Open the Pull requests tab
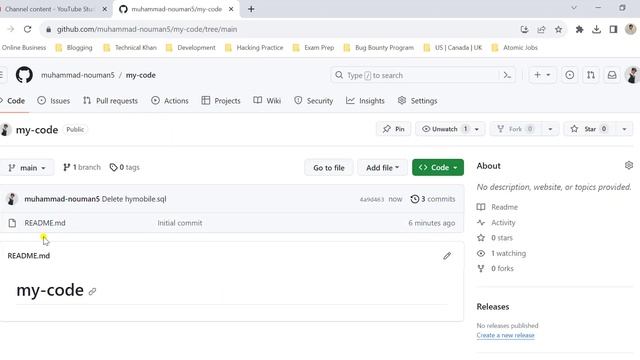The image size is (640, 360). 110,100
